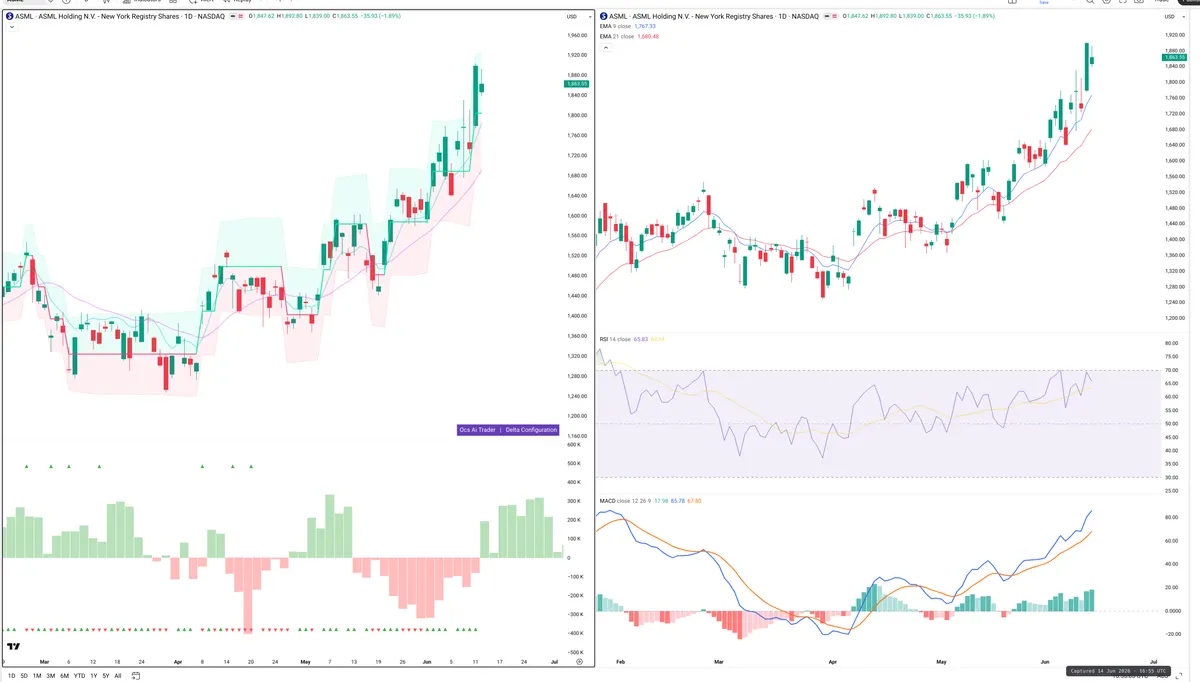Open the right chart's ASML symbol title

(x=715, y=16)
